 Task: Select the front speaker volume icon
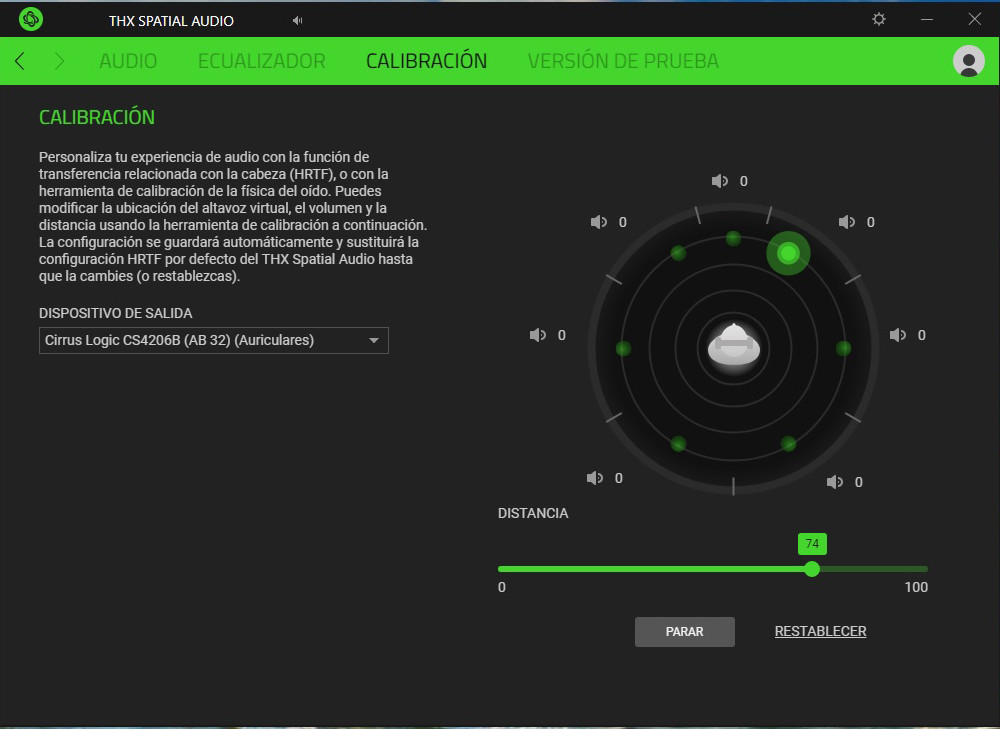click(720, 181)
